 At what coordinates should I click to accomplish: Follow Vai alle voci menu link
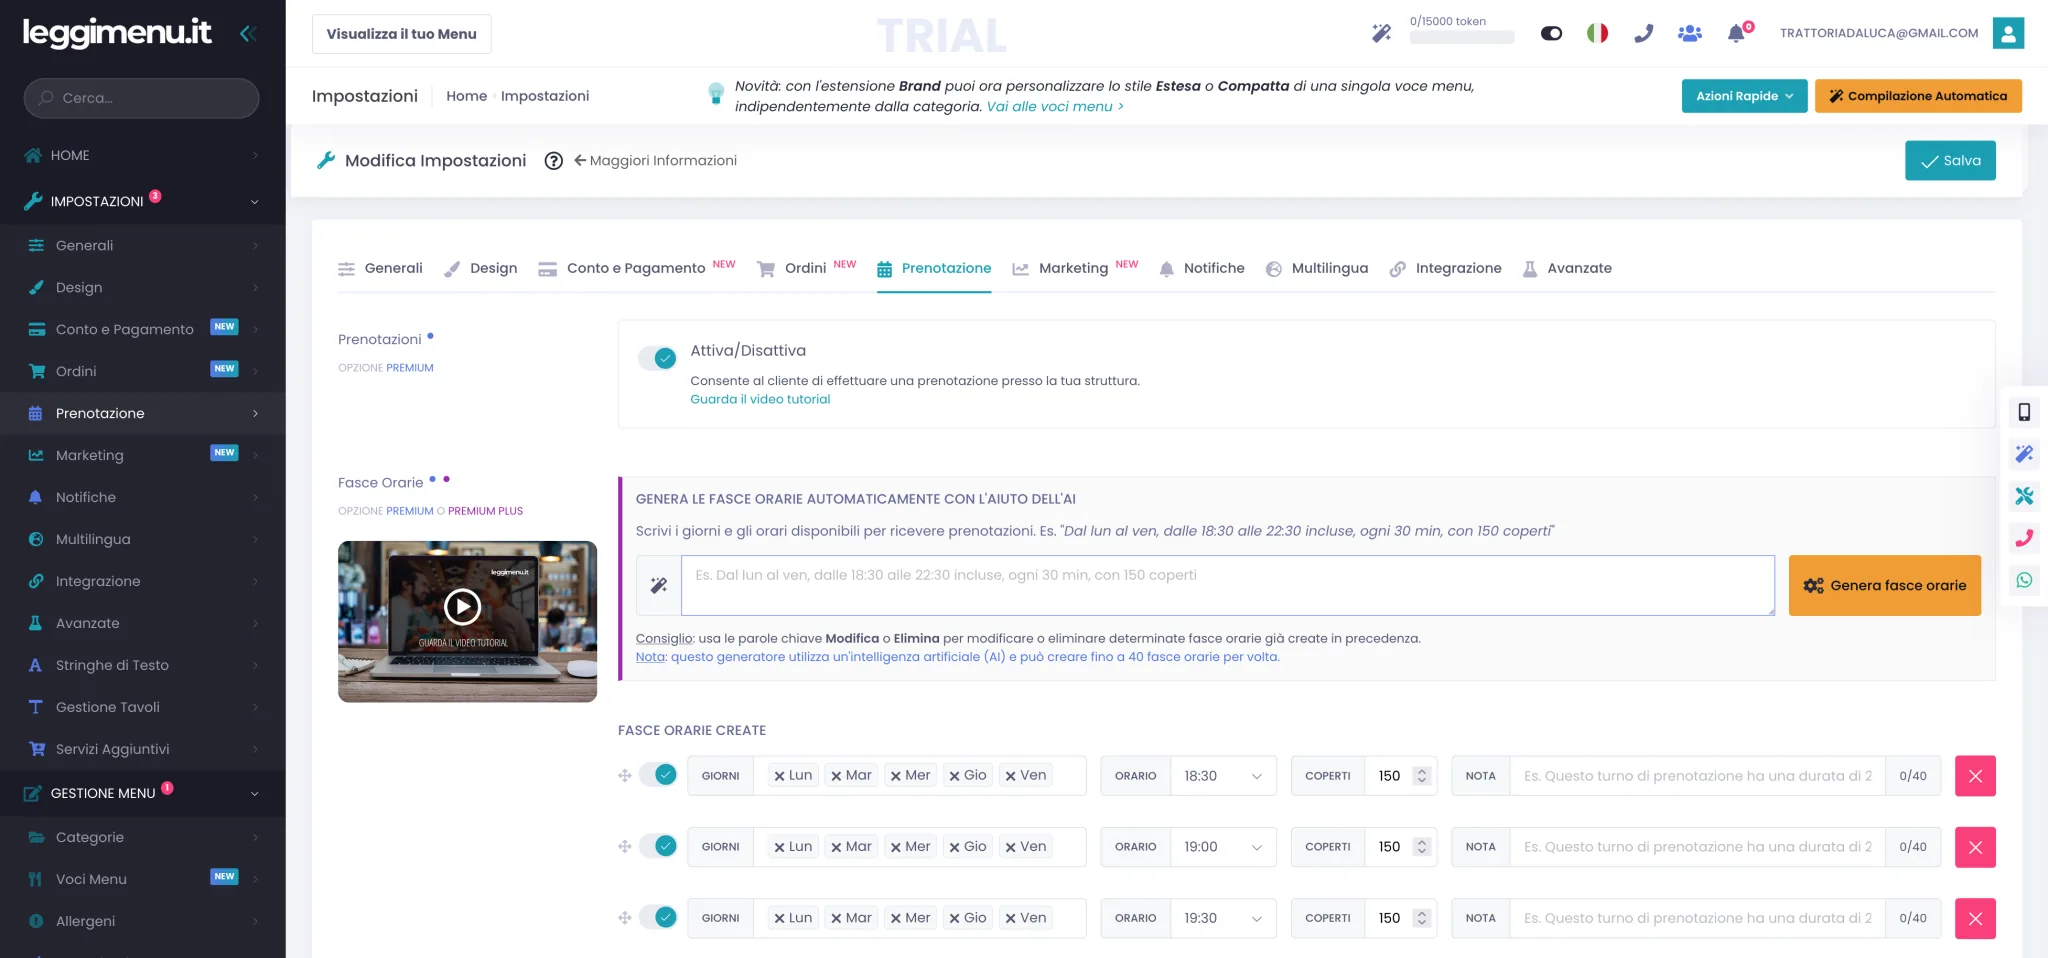click(1055, 107)
